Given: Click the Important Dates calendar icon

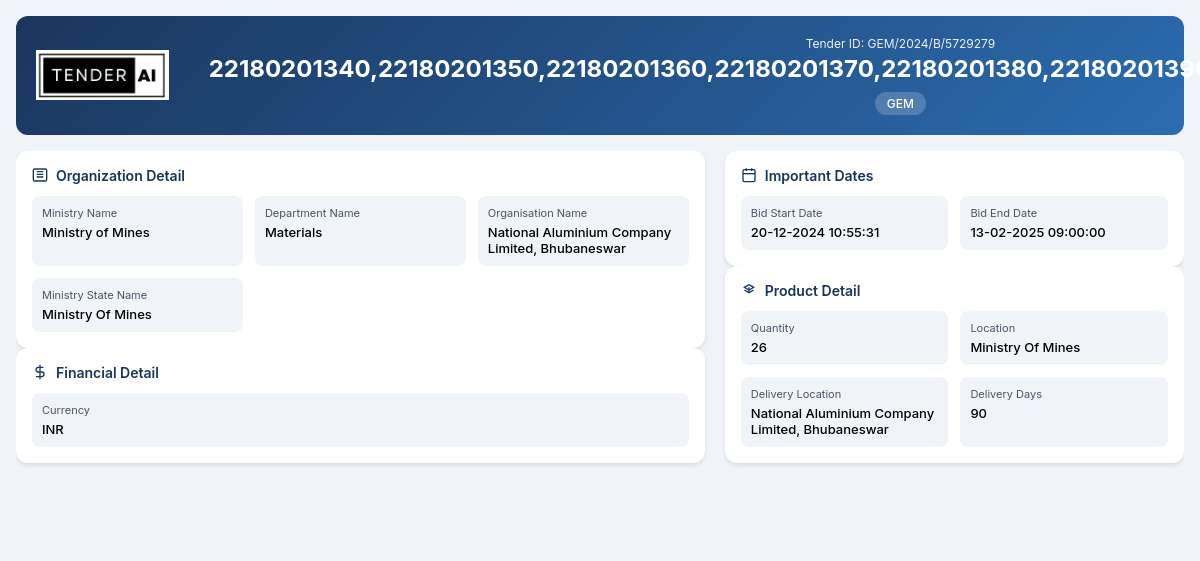Looking at the screenshot, I should [749, 175].
